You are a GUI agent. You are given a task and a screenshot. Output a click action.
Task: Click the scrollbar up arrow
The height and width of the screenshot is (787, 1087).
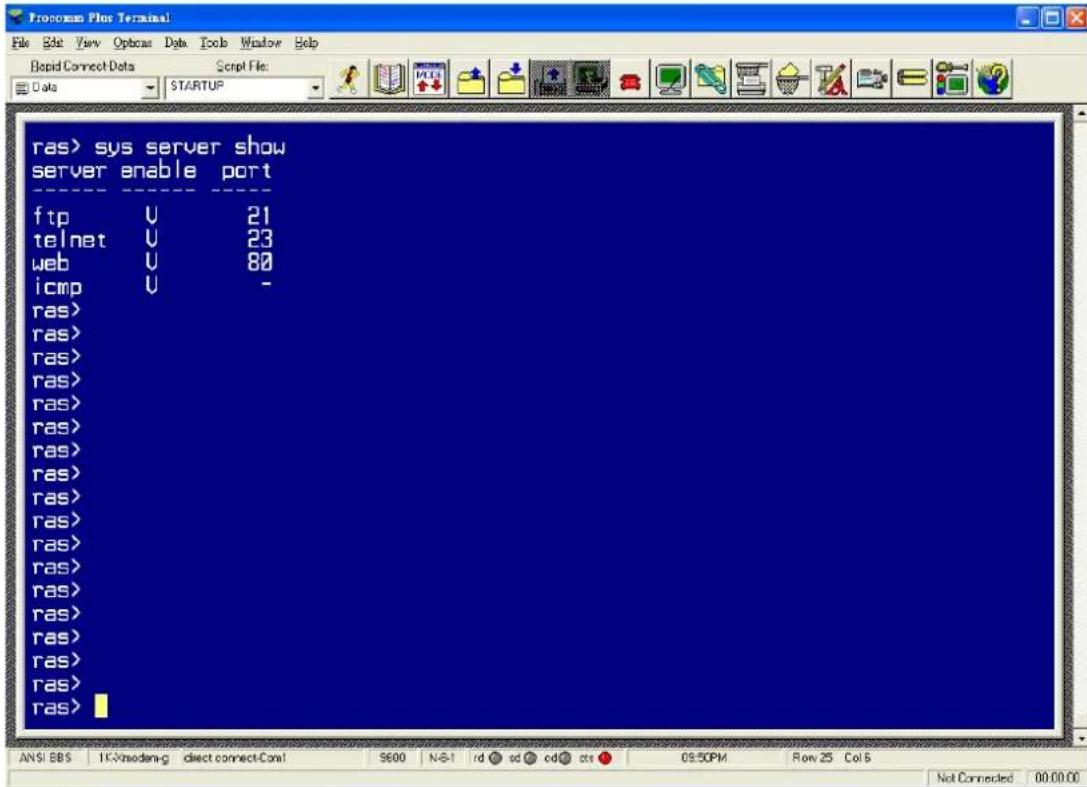pyautogui.click(x=1081, y=112)
